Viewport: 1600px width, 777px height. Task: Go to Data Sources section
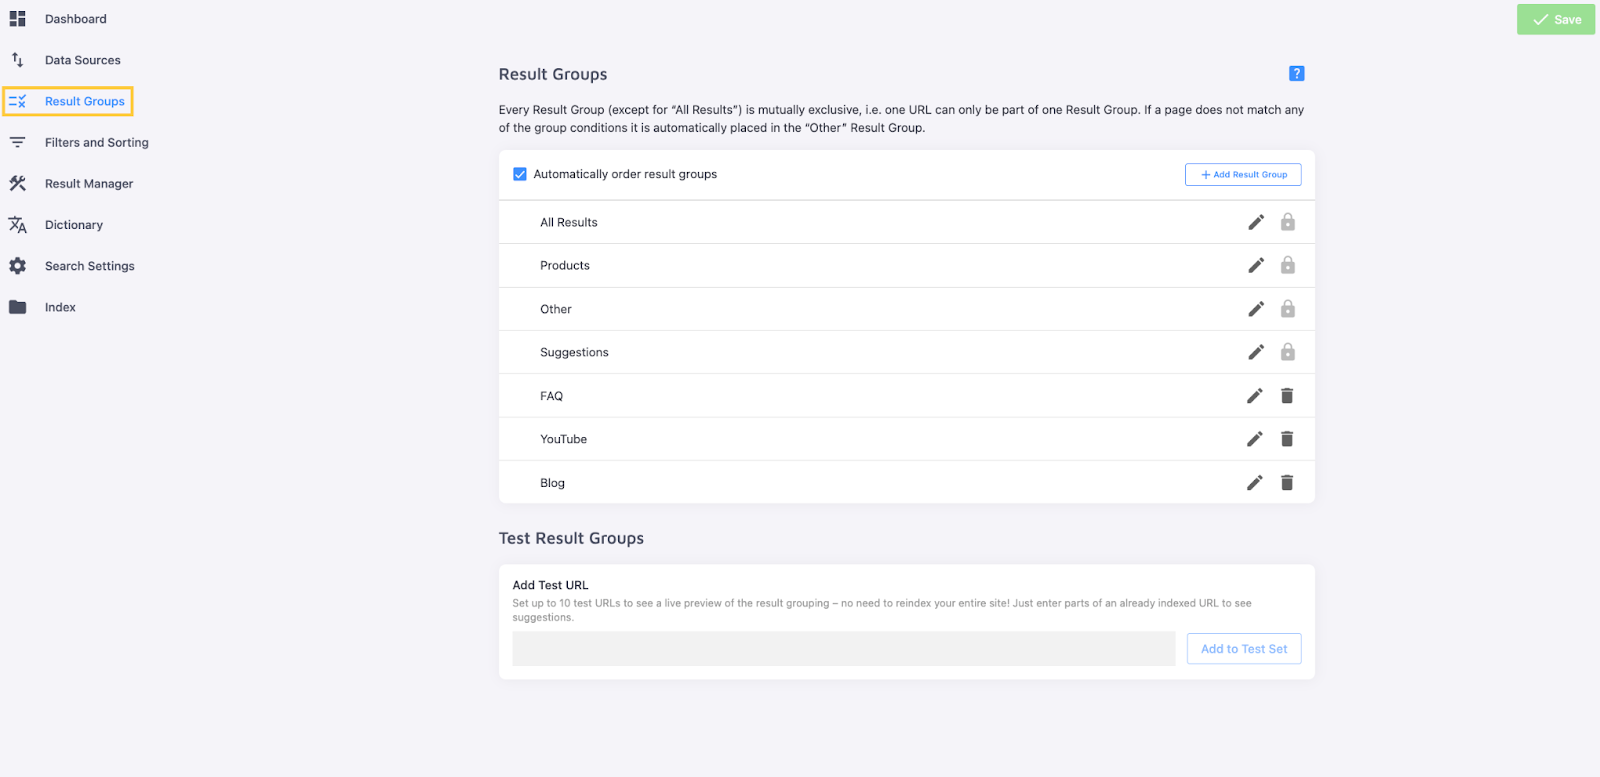[82, 60]
